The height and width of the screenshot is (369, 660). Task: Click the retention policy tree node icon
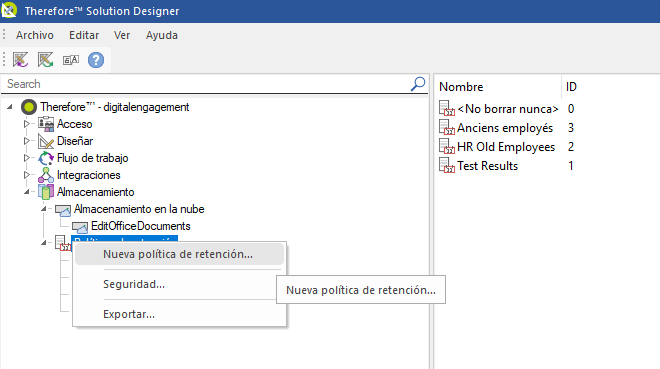(63, 243)
